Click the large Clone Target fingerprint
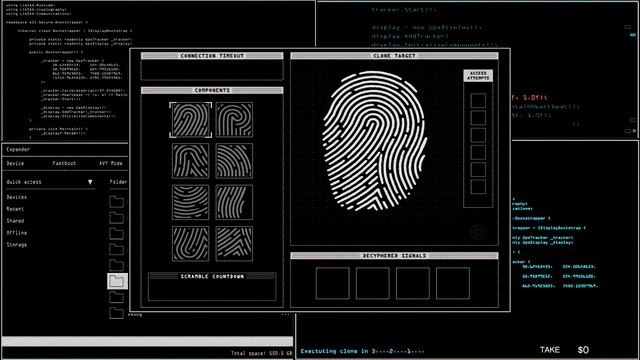Viewport: 640px width, 360px height. click(375, 141)
